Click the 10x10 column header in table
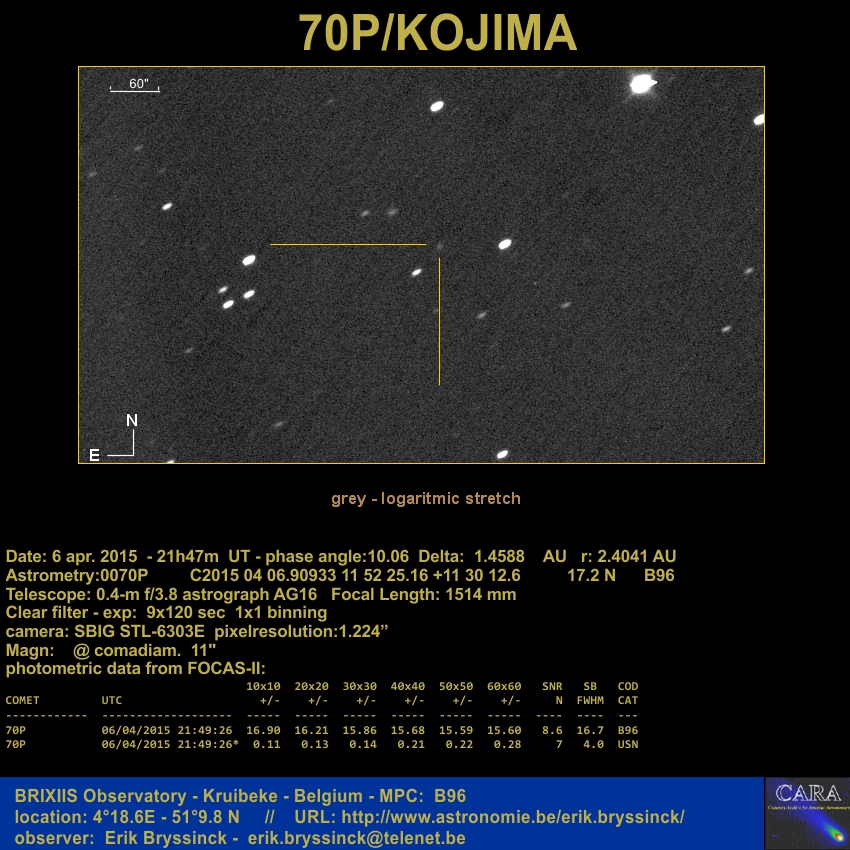This screenshot has height=850, width=850. [x=263, y=687]
